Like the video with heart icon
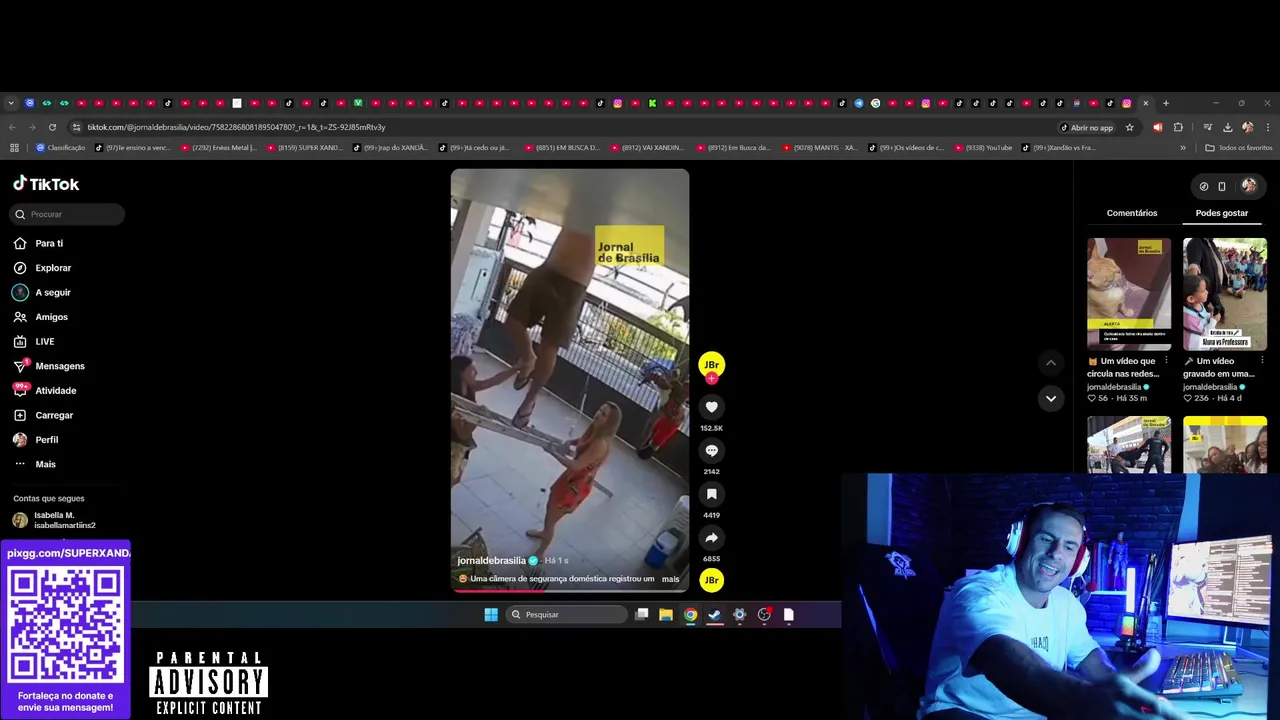This screenshot has height=720, width=1280. click(711, 407)
